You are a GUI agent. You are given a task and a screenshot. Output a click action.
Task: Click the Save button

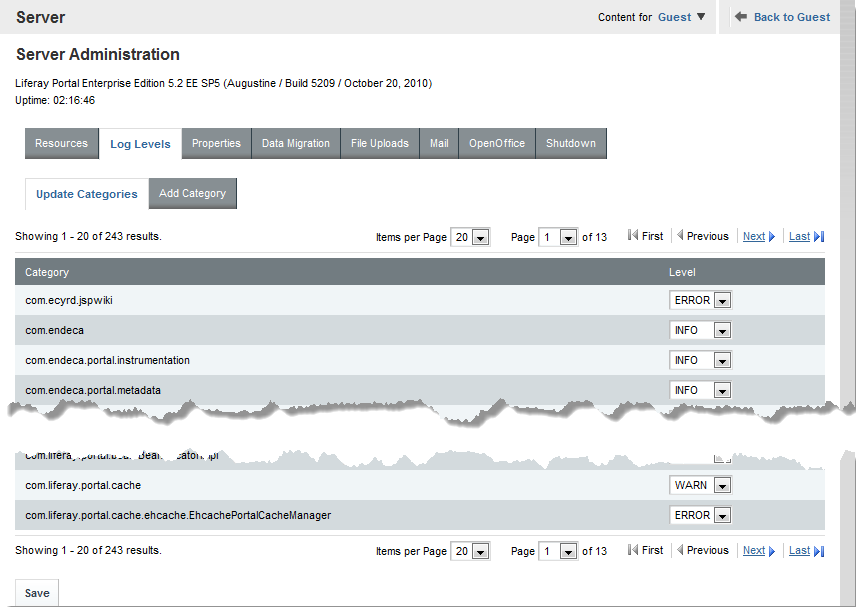tap(37, 593)
